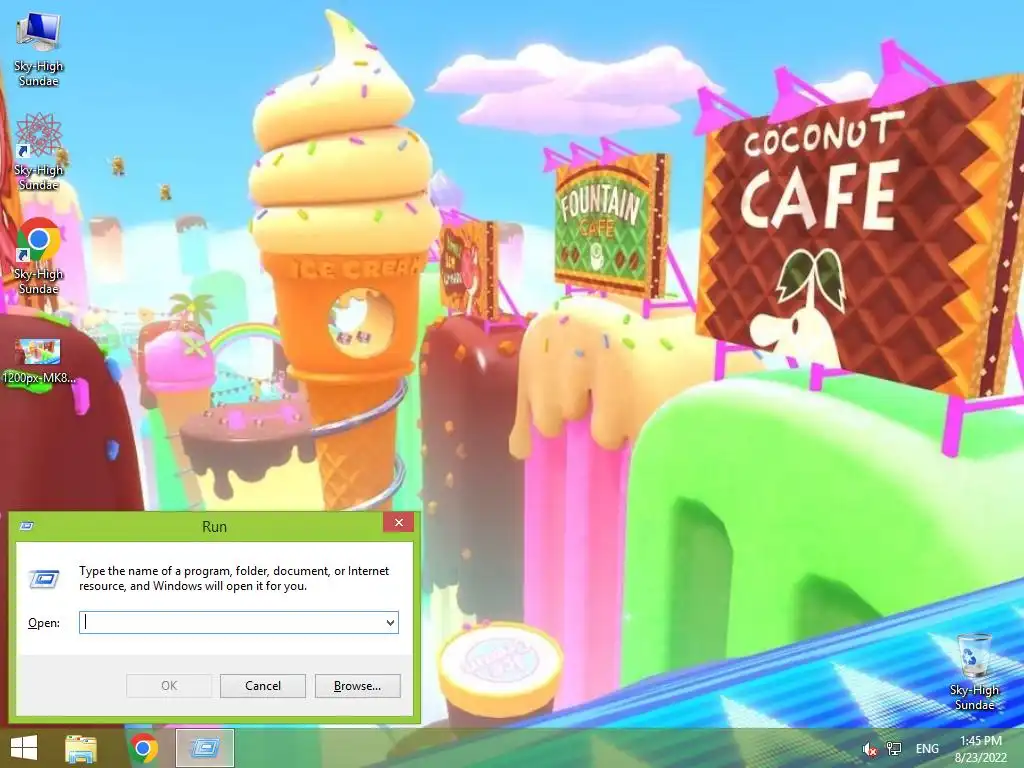The height and width of the screenshot is (768, 1024).
Task: Open the computer-shaped Sky-High Sundae desktop icon
Action: 39,49
